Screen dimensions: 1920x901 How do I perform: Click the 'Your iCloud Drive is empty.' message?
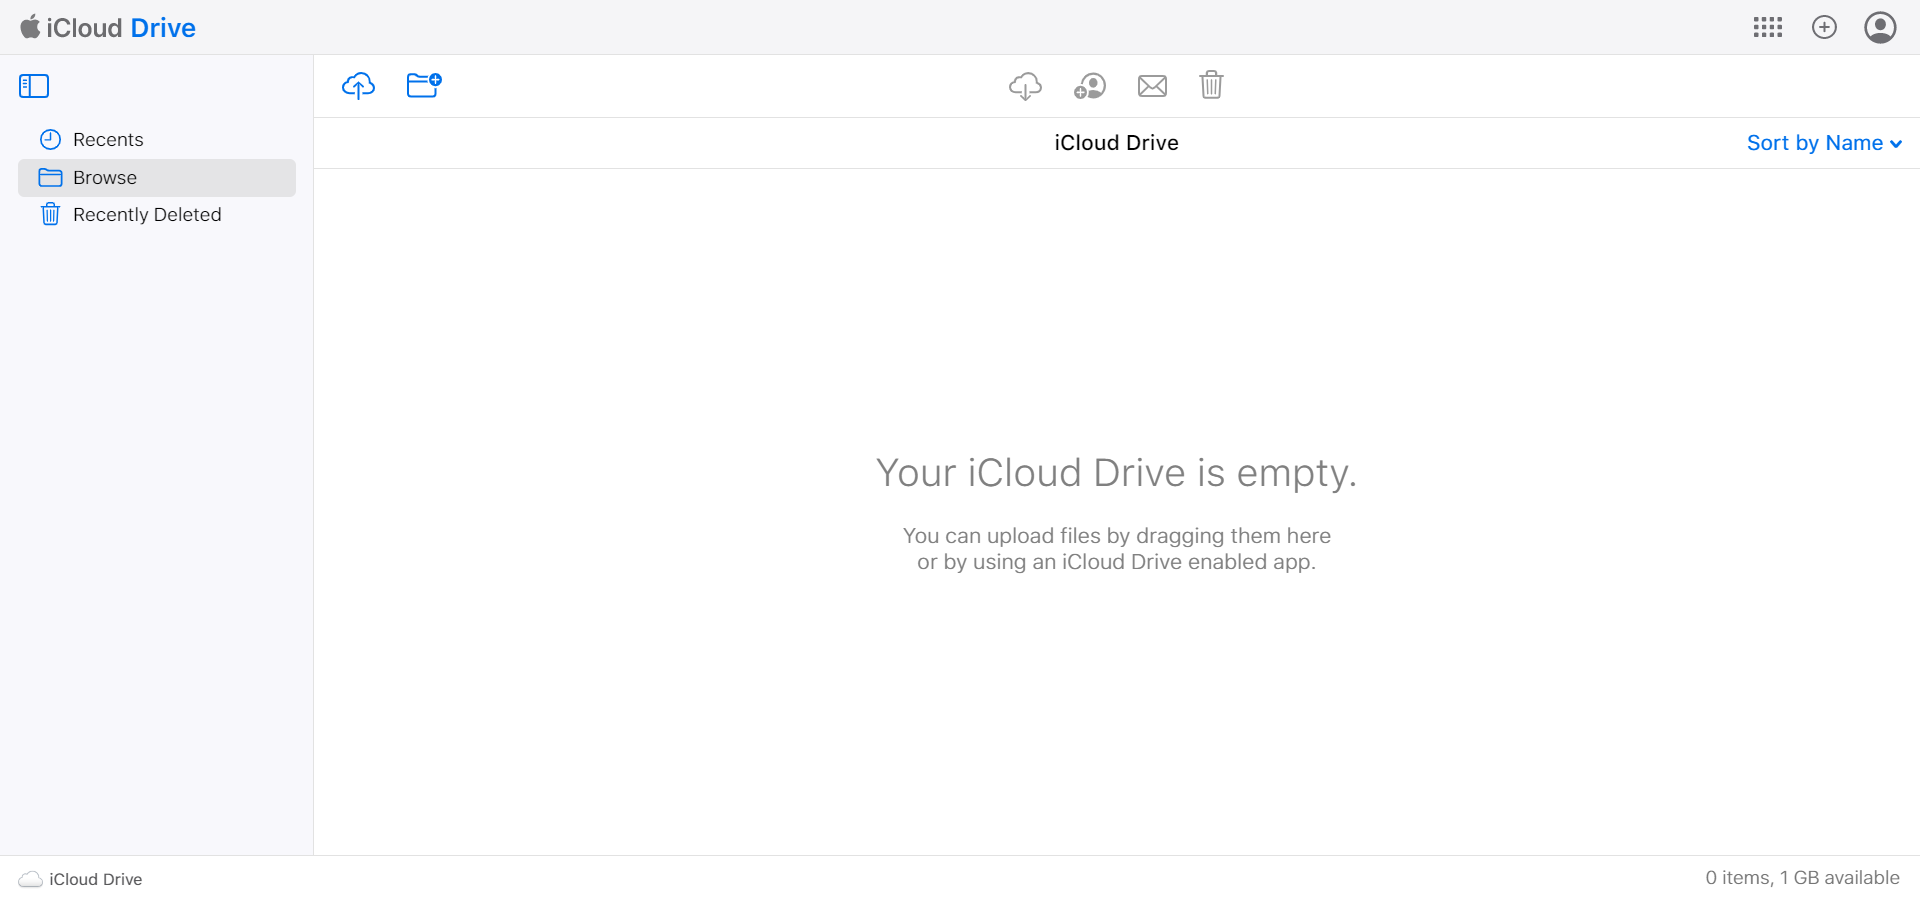[1116, 473]
